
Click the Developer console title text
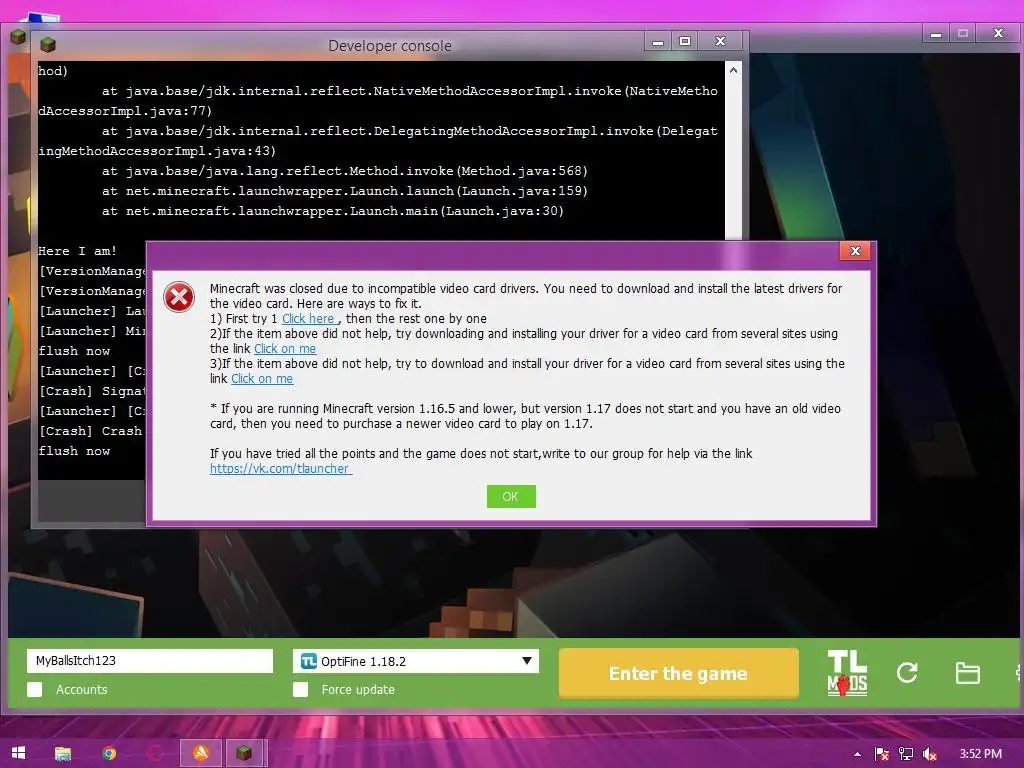click(390, 46)
